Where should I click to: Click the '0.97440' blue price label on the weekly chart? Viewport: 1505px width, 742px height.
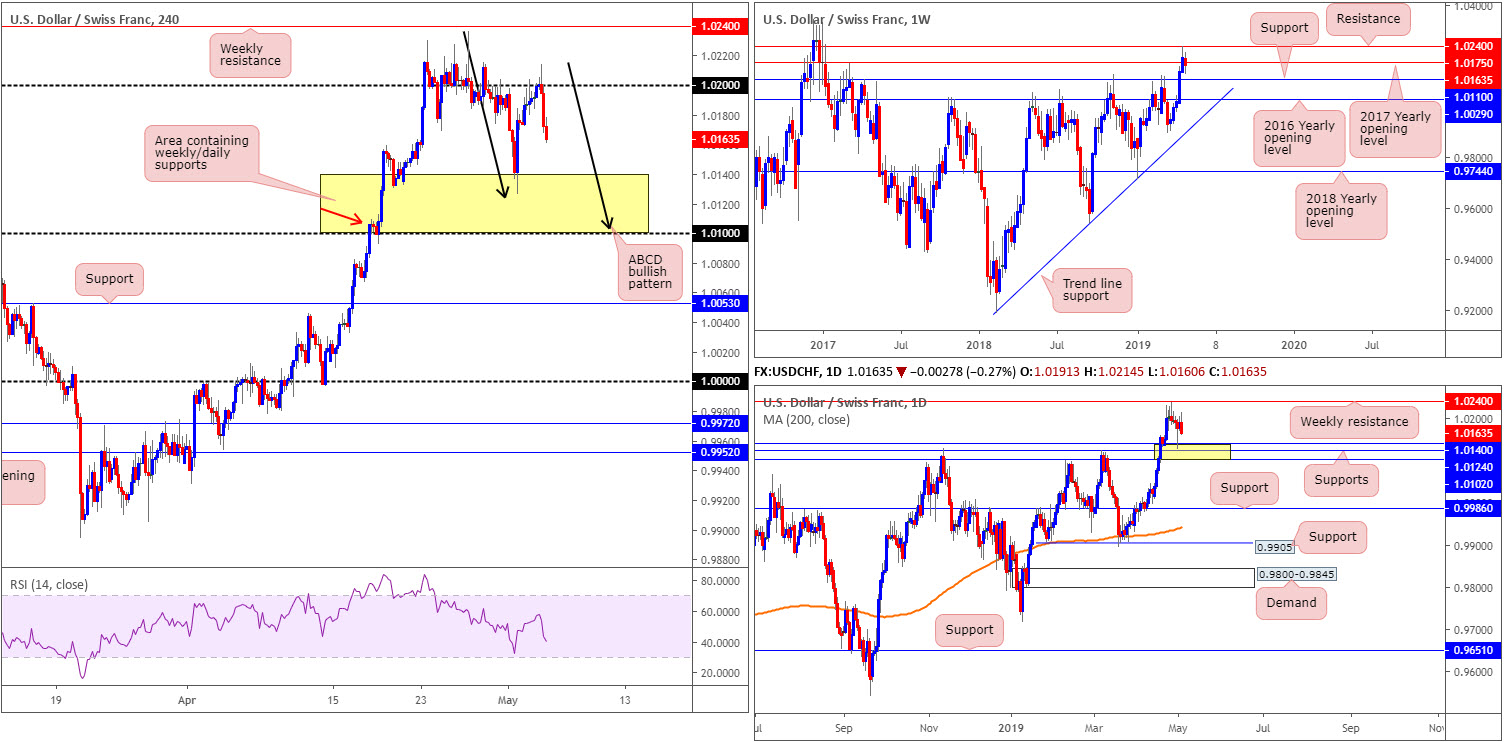click(1474, 172)
